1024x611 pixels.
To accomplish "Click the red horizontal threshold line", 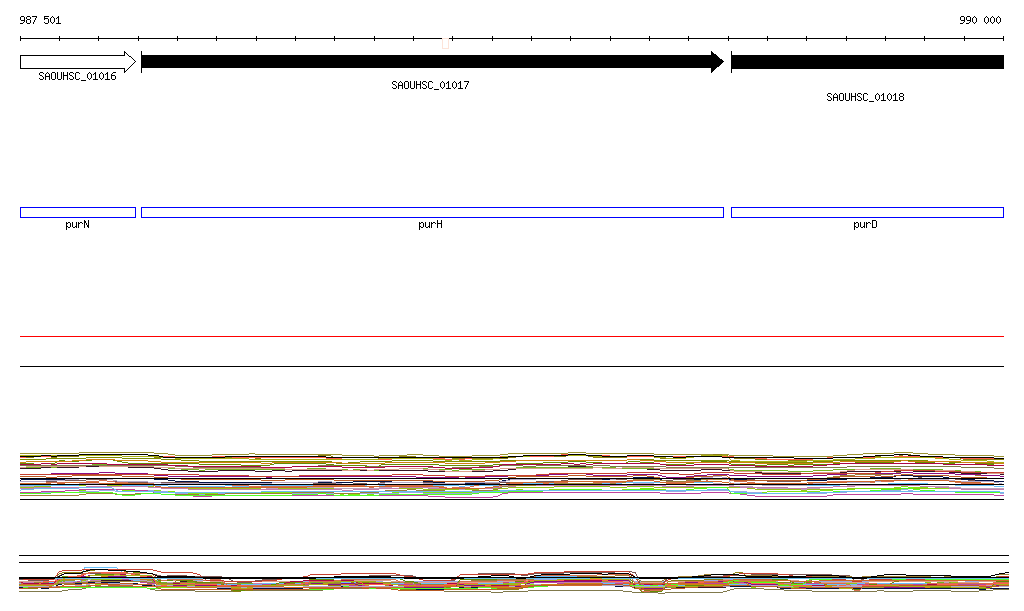I will (512, 336).
